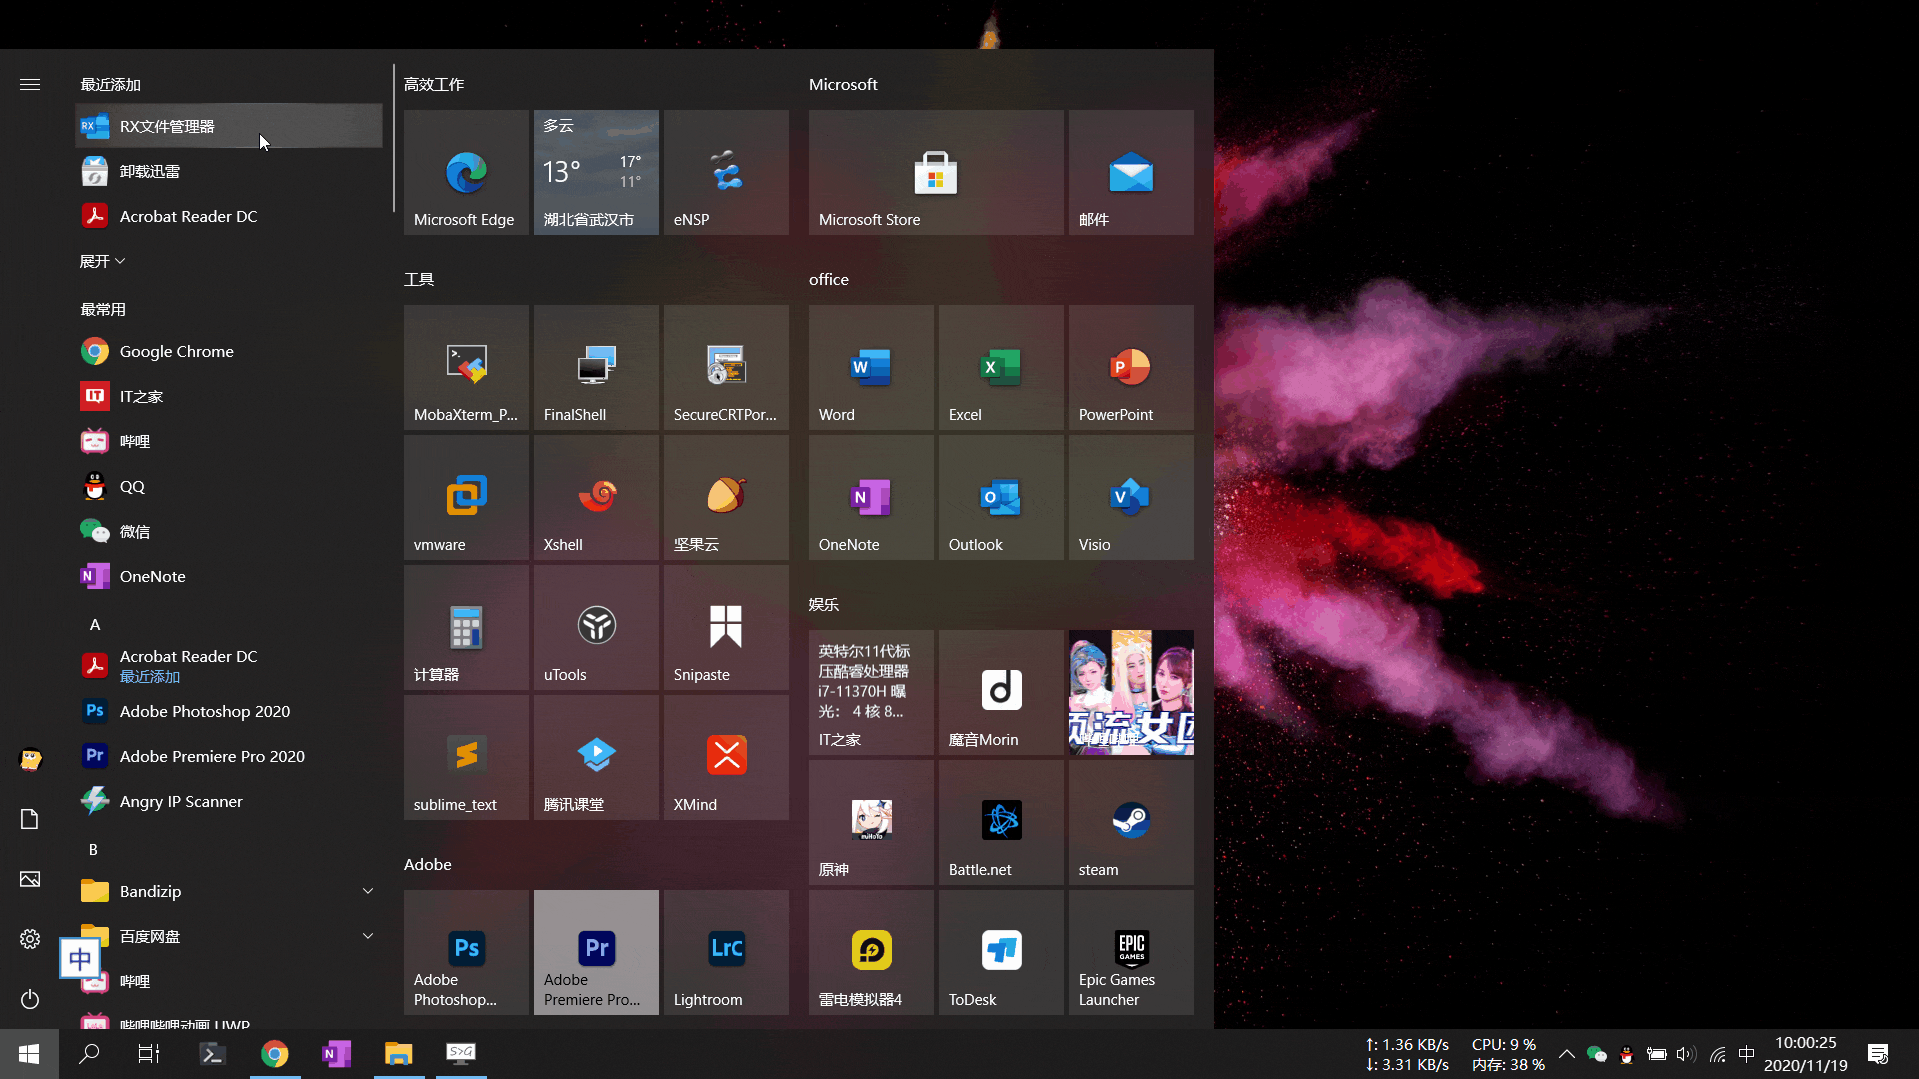The image size is (1919, 1079).
Task: Open the game artwork live tile
Action: coord(1131,692)
